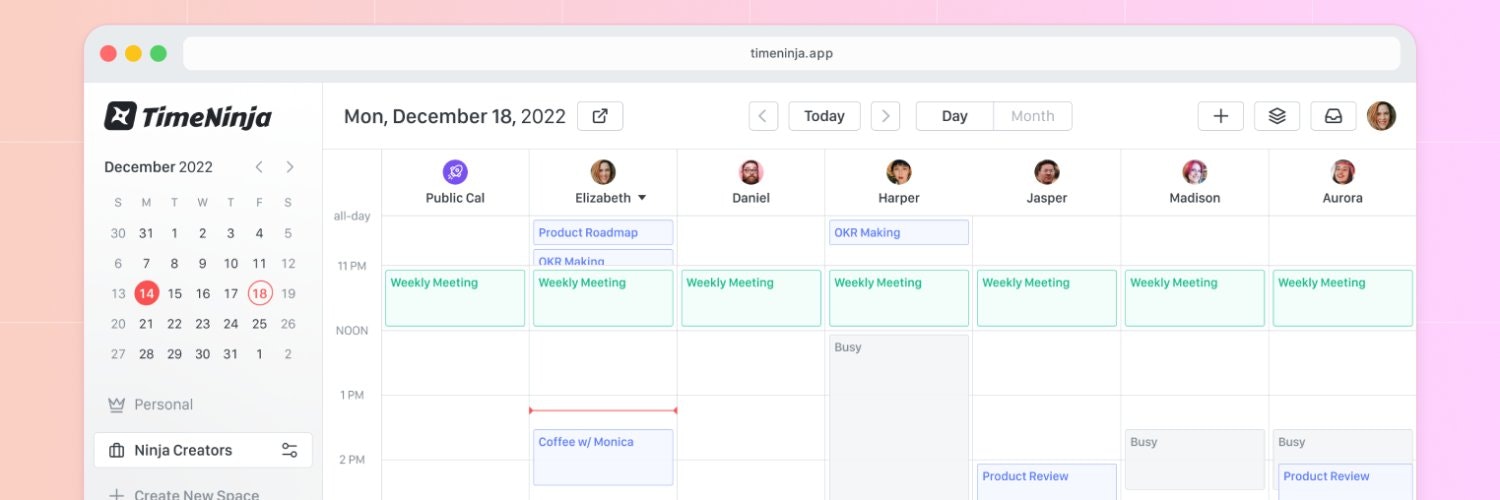The image size is (1500, 500).
Task: Open Harper's OKR Making all-day event
Action: pyautogui.click(x=899, y=232)
